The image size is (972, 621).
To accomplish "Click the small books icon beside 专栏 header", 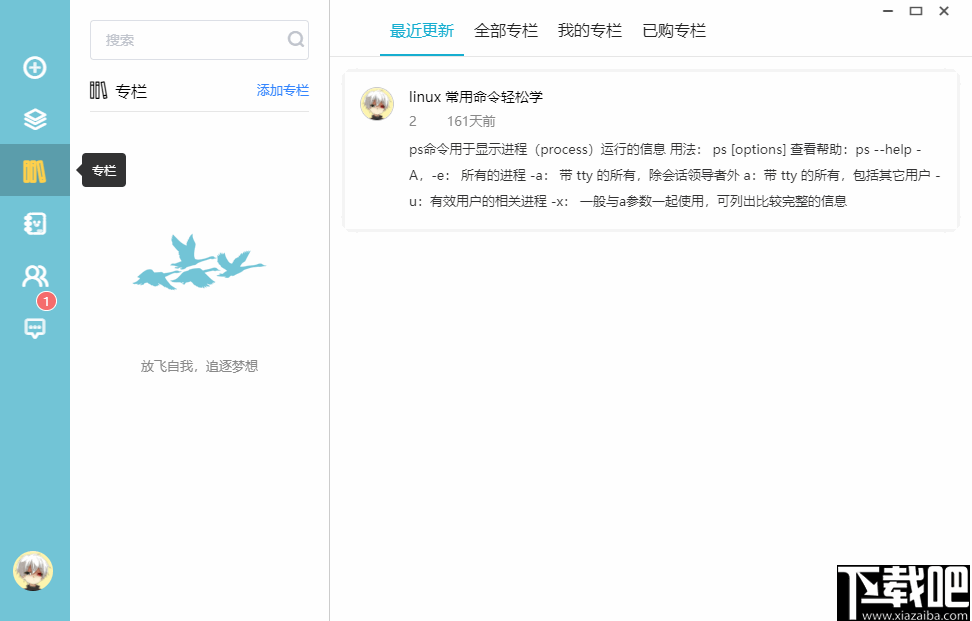I will [98, 90].
